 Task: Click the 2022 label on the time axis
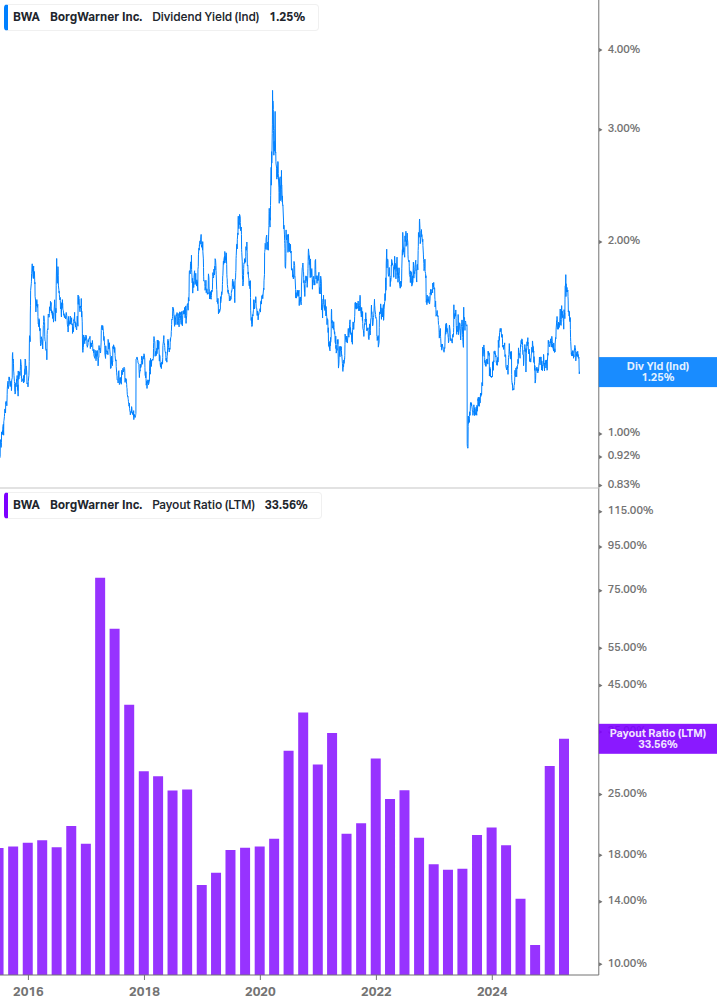[x=376, y=992]
